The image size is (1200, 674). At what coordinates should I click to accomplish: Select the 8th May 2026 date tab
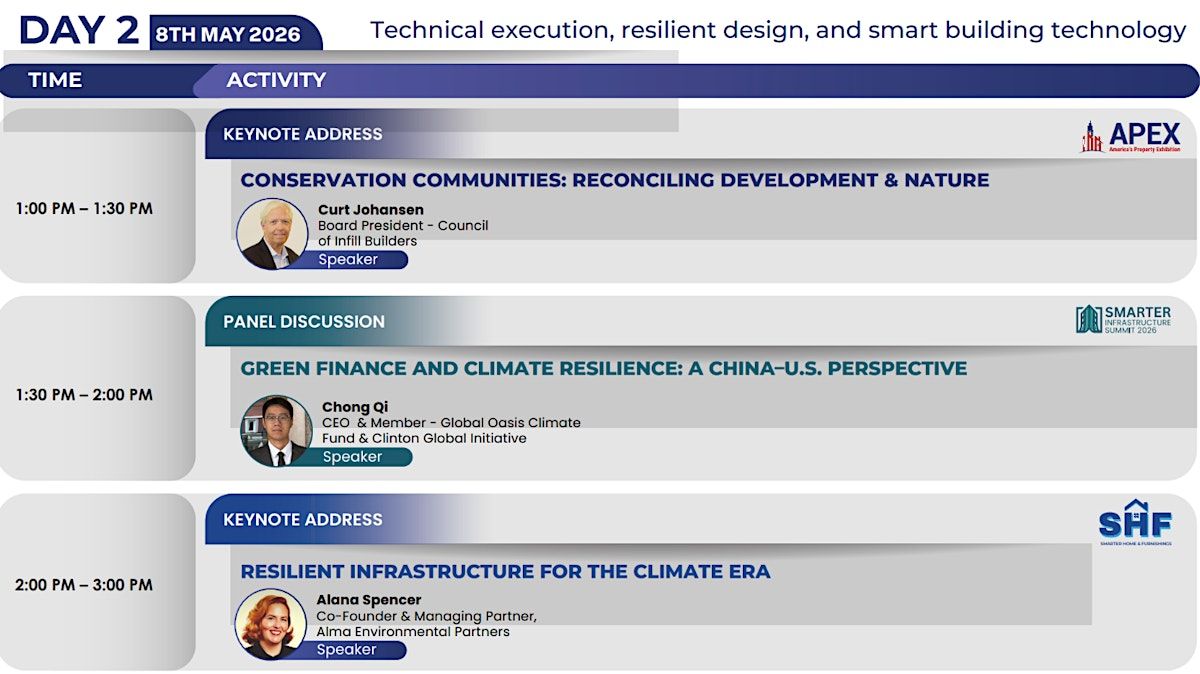pyautogui.click(x=228, y=35)
